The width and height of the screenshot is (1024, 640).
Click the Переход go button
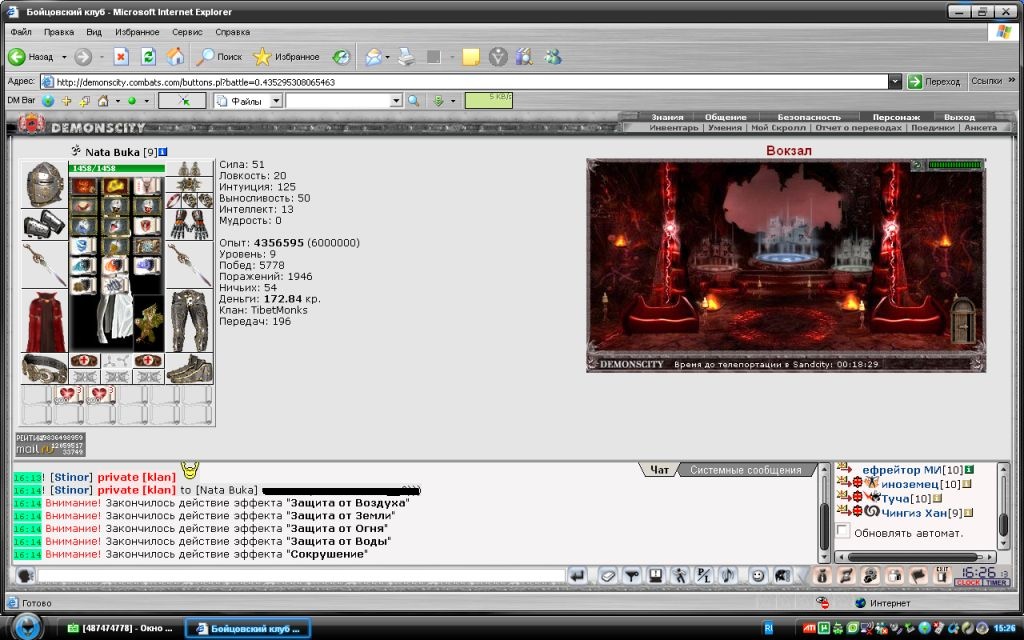point(935,82)
